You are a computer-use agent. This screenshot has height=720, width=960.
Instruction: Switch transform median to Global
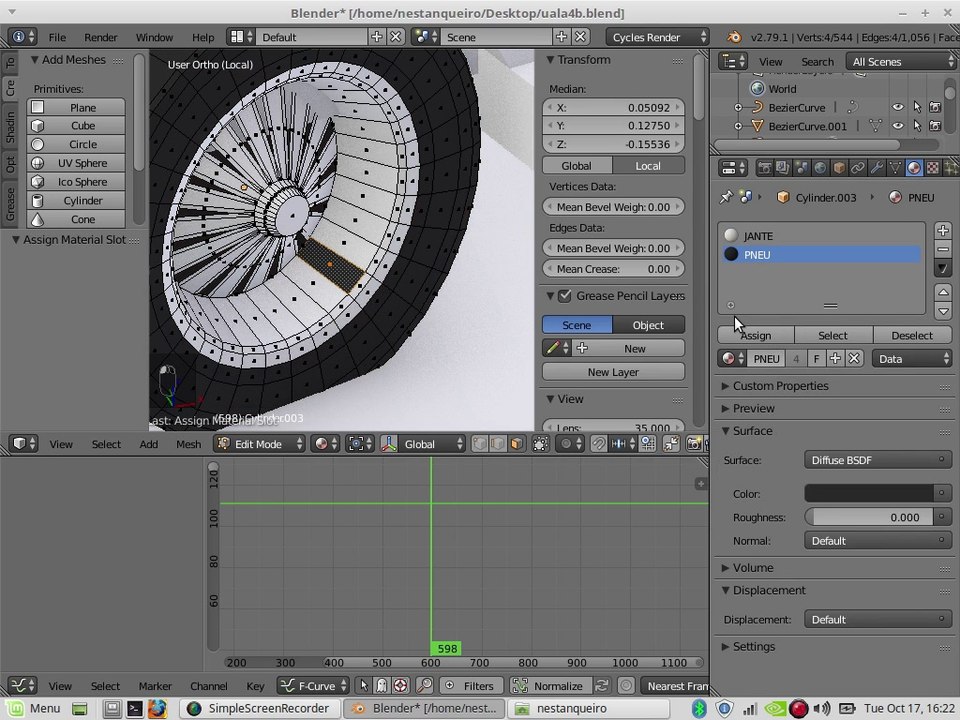[577, 166]
